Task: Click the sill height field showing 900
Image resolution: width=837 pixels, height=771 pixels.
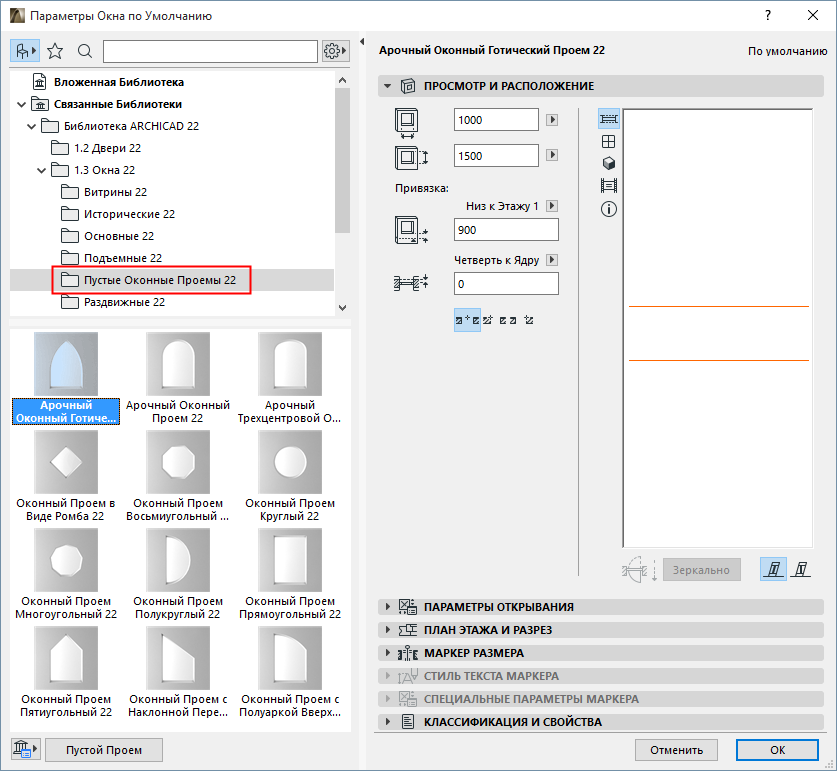Action: coord(506,230)
